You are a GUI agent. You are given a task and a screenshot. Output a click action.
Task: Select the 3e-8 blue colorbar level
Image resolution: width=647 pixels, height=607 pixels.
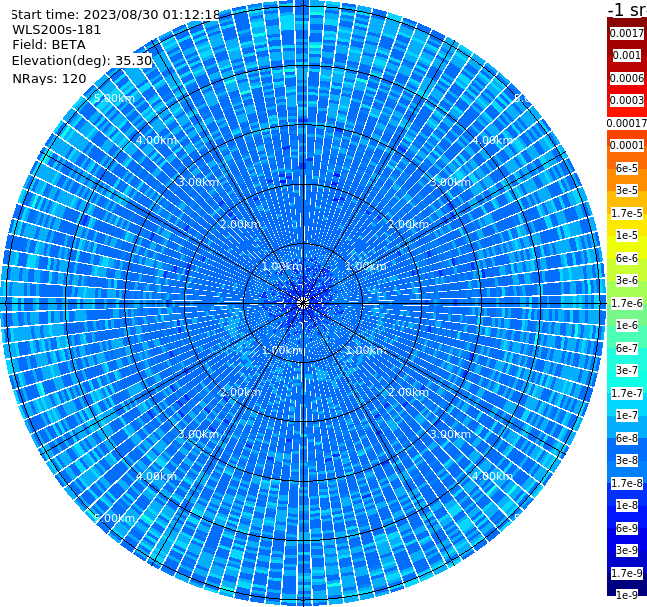(x=627, y=461)
